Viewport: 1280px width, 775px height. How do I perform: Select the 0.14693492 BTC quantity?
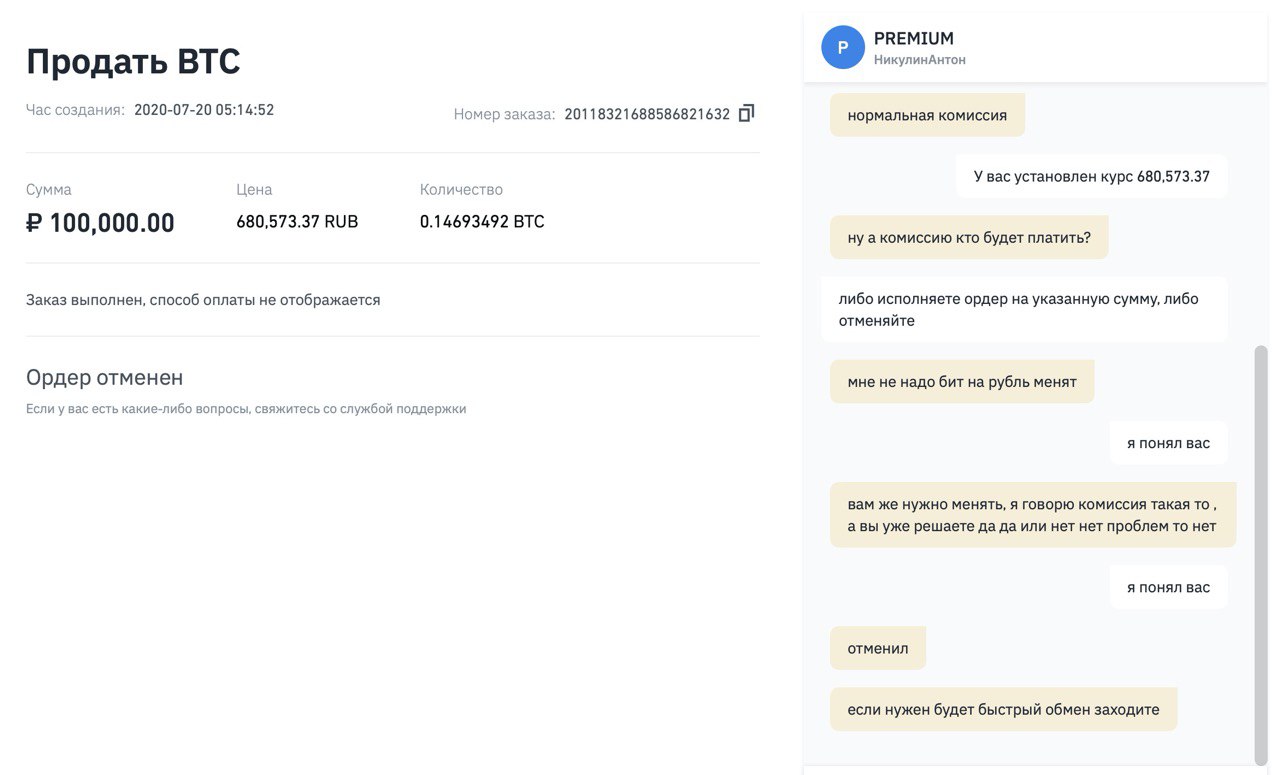pos(482,221)
